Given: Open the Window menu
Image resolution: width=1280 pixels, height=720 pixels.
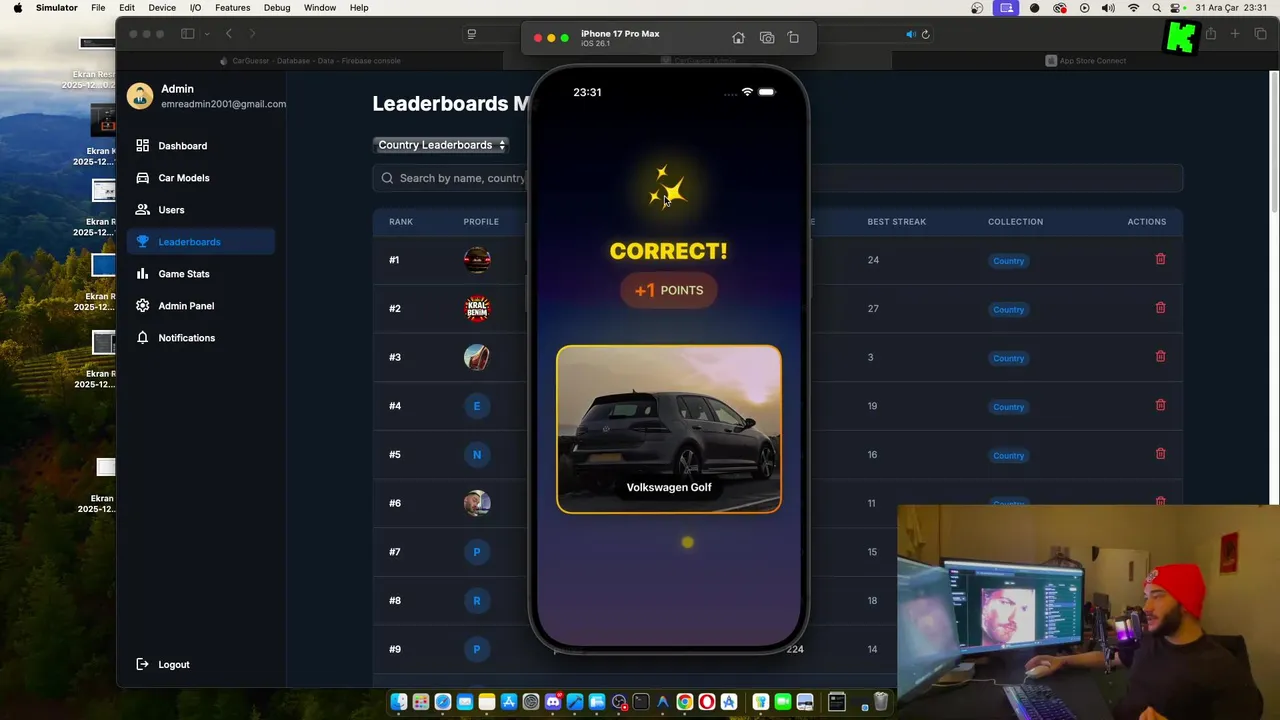Looking at the screenshot, I should pyautogui.click(x=320, y=8).
